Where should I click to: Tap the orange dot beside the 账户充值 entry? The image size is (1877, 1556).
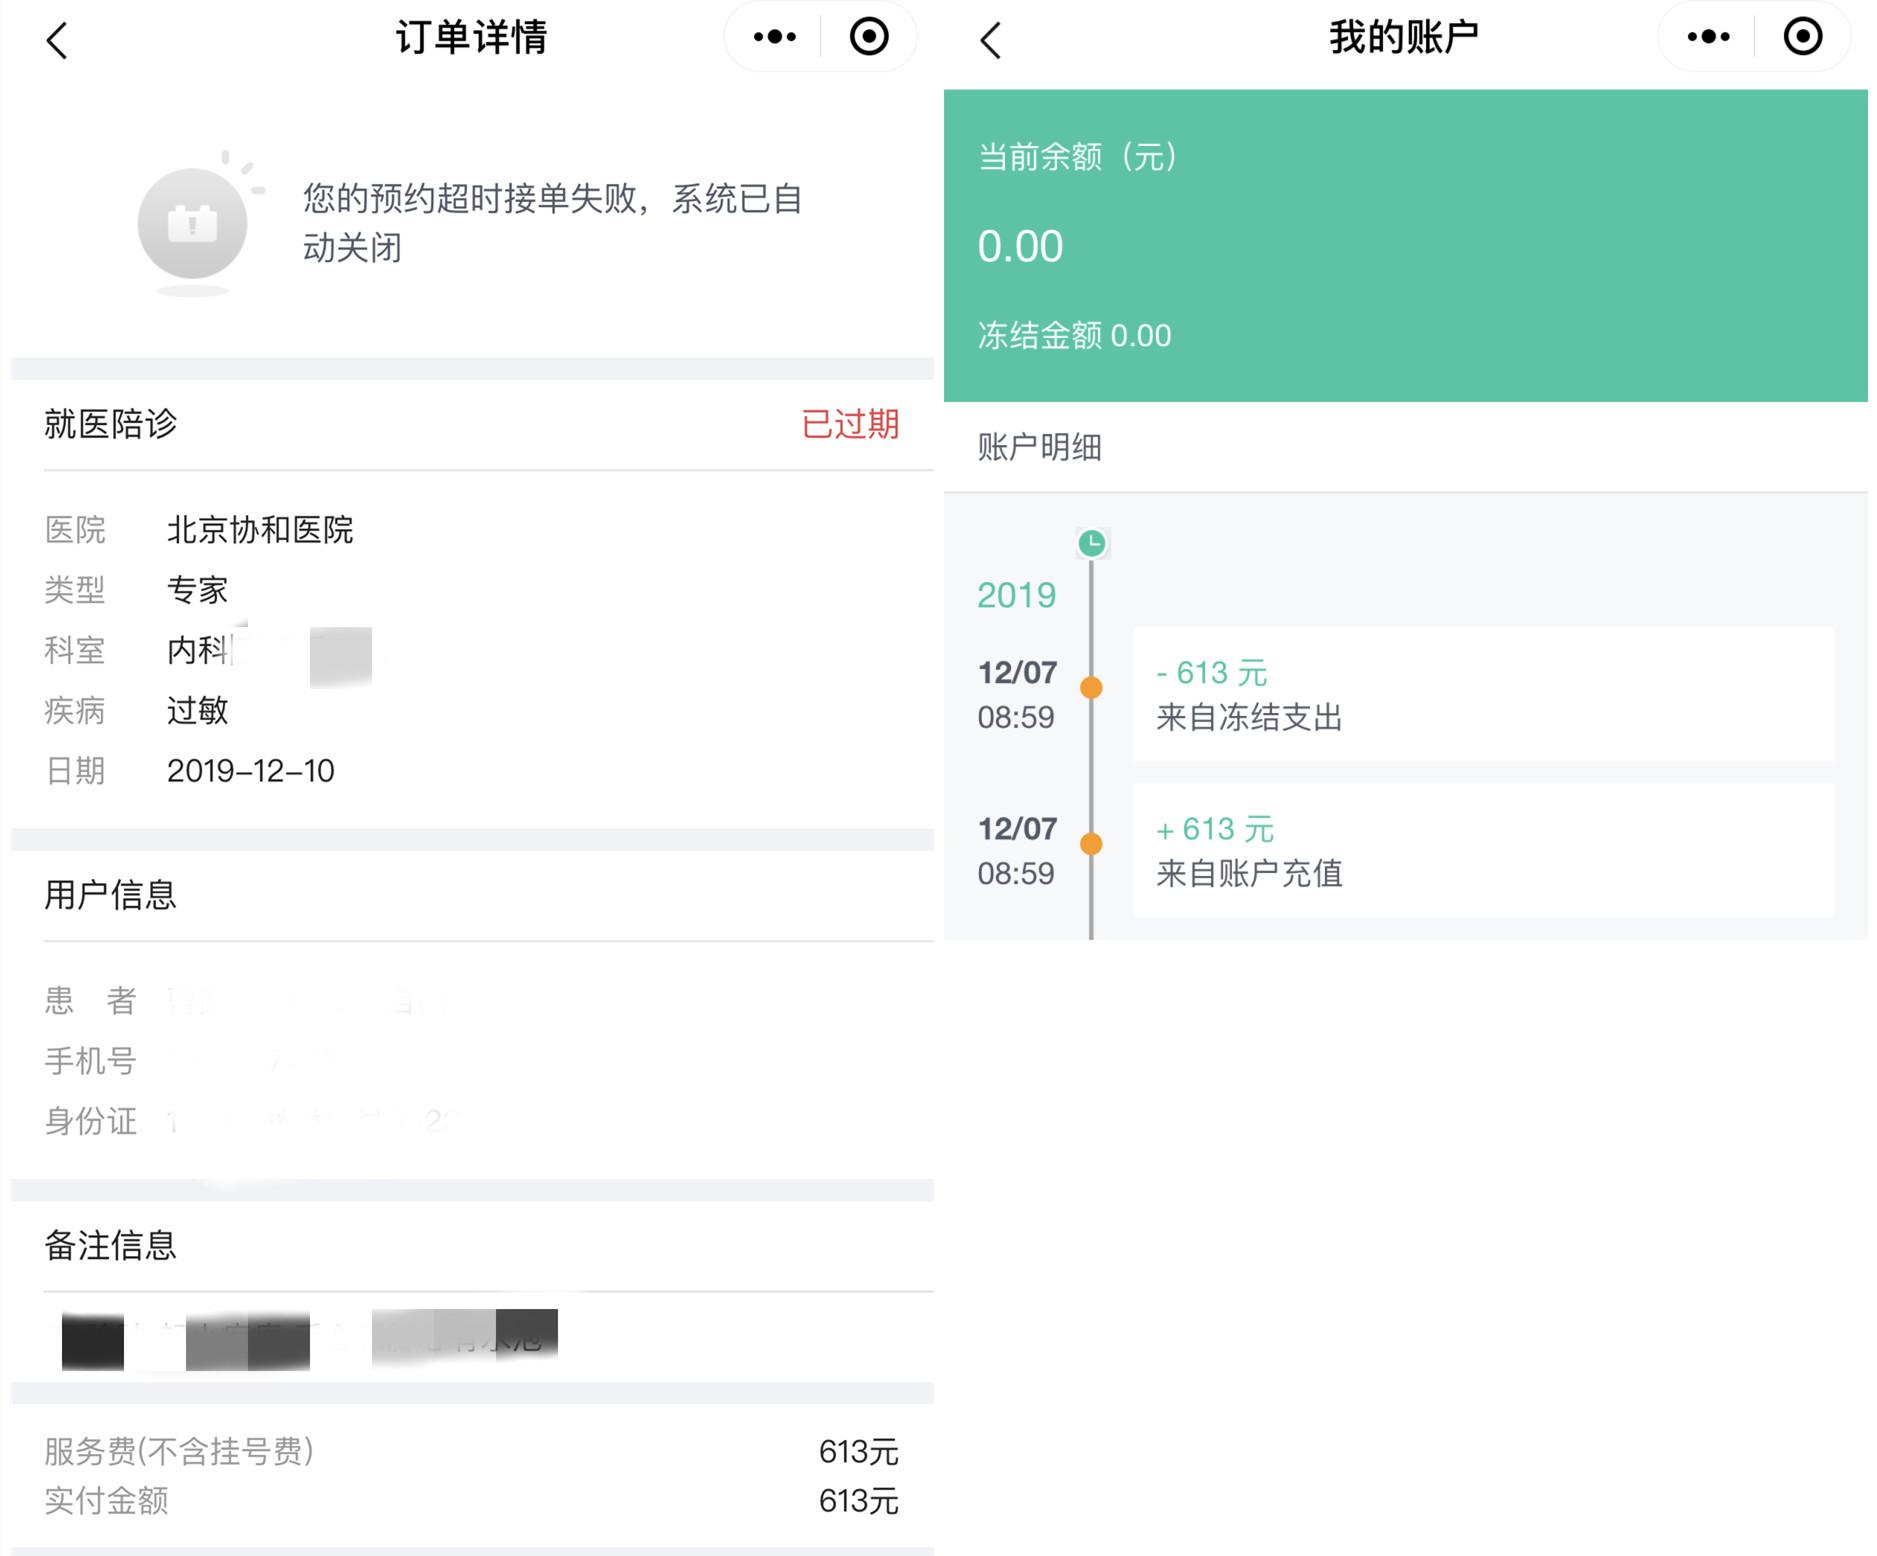click(1091, 843)
